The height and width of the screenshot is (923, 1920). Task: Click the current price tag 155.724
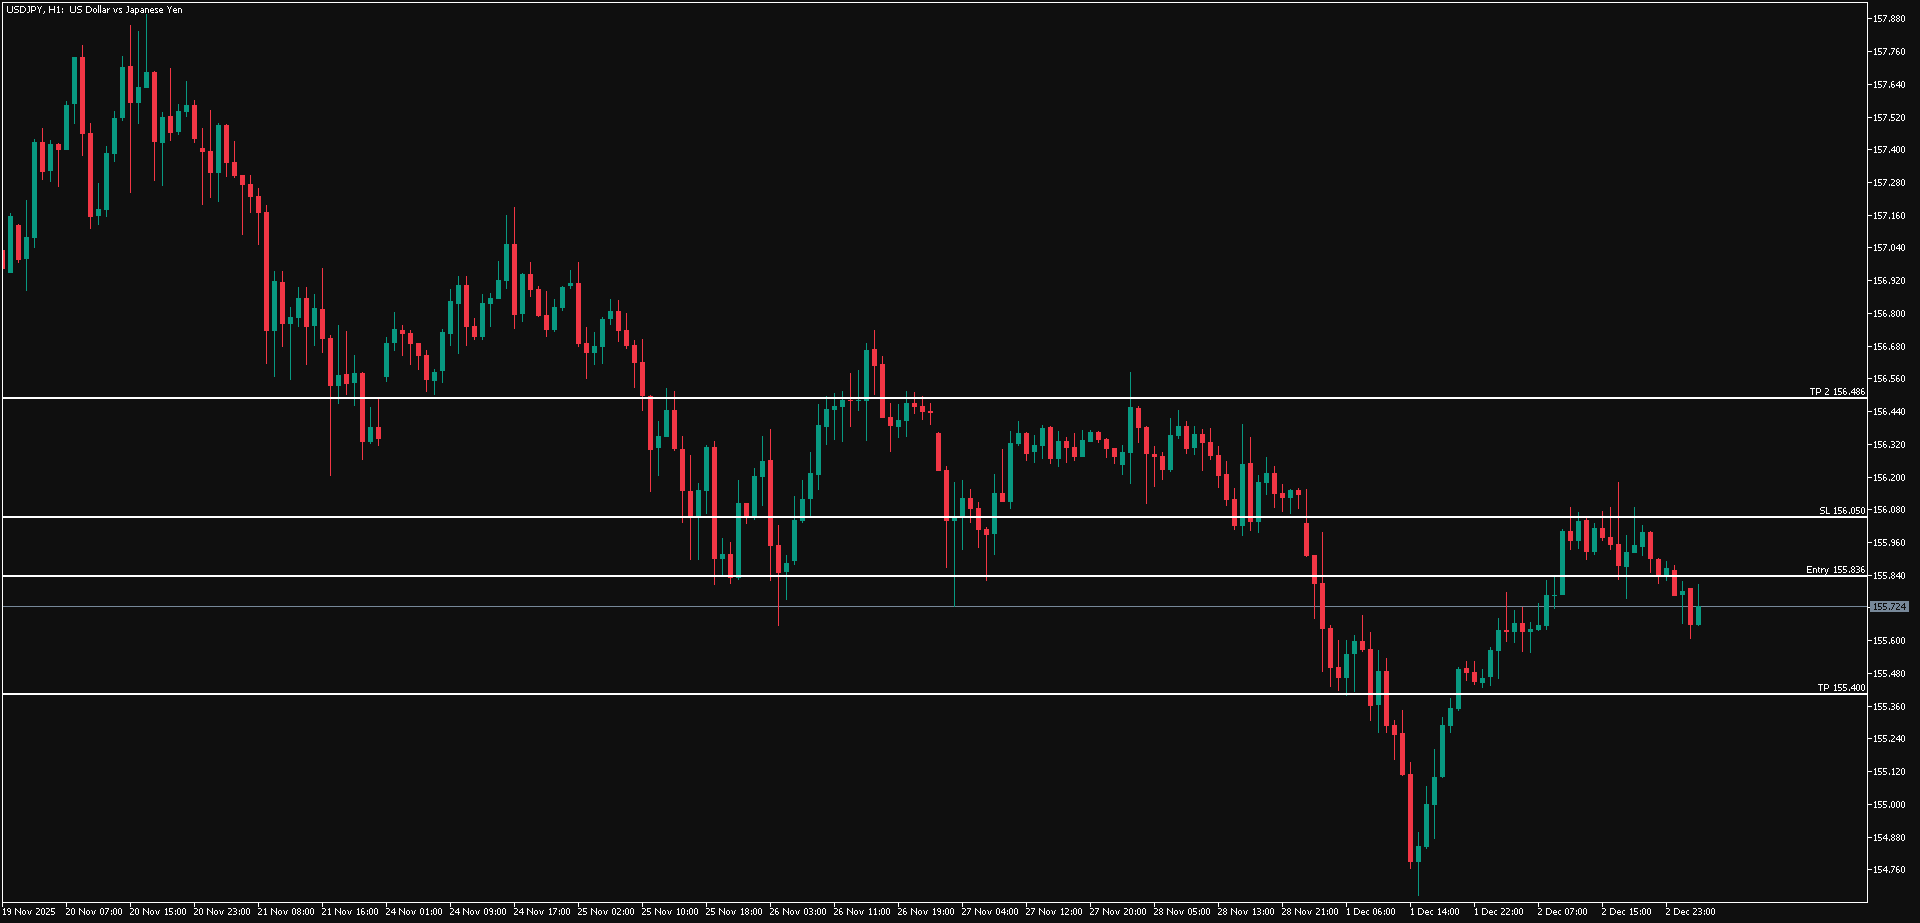click(1889, 607)
